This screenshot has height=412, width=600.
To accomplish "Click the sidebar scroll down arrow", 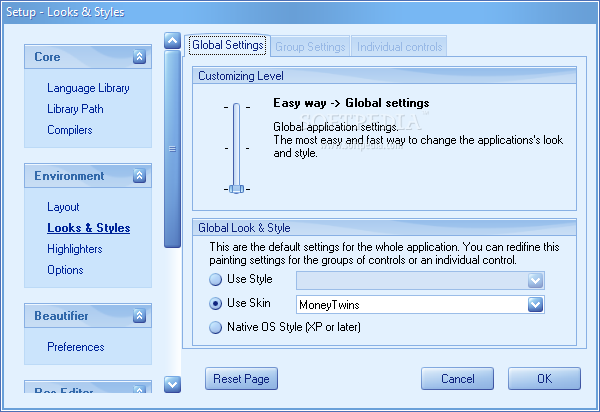I will coord(173,384).
